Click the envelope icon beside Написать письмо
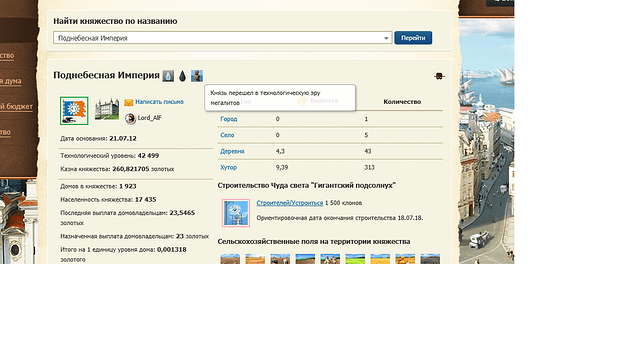This screenshot has height=360, width=640. pyautogui.click(x=129, y=102)
